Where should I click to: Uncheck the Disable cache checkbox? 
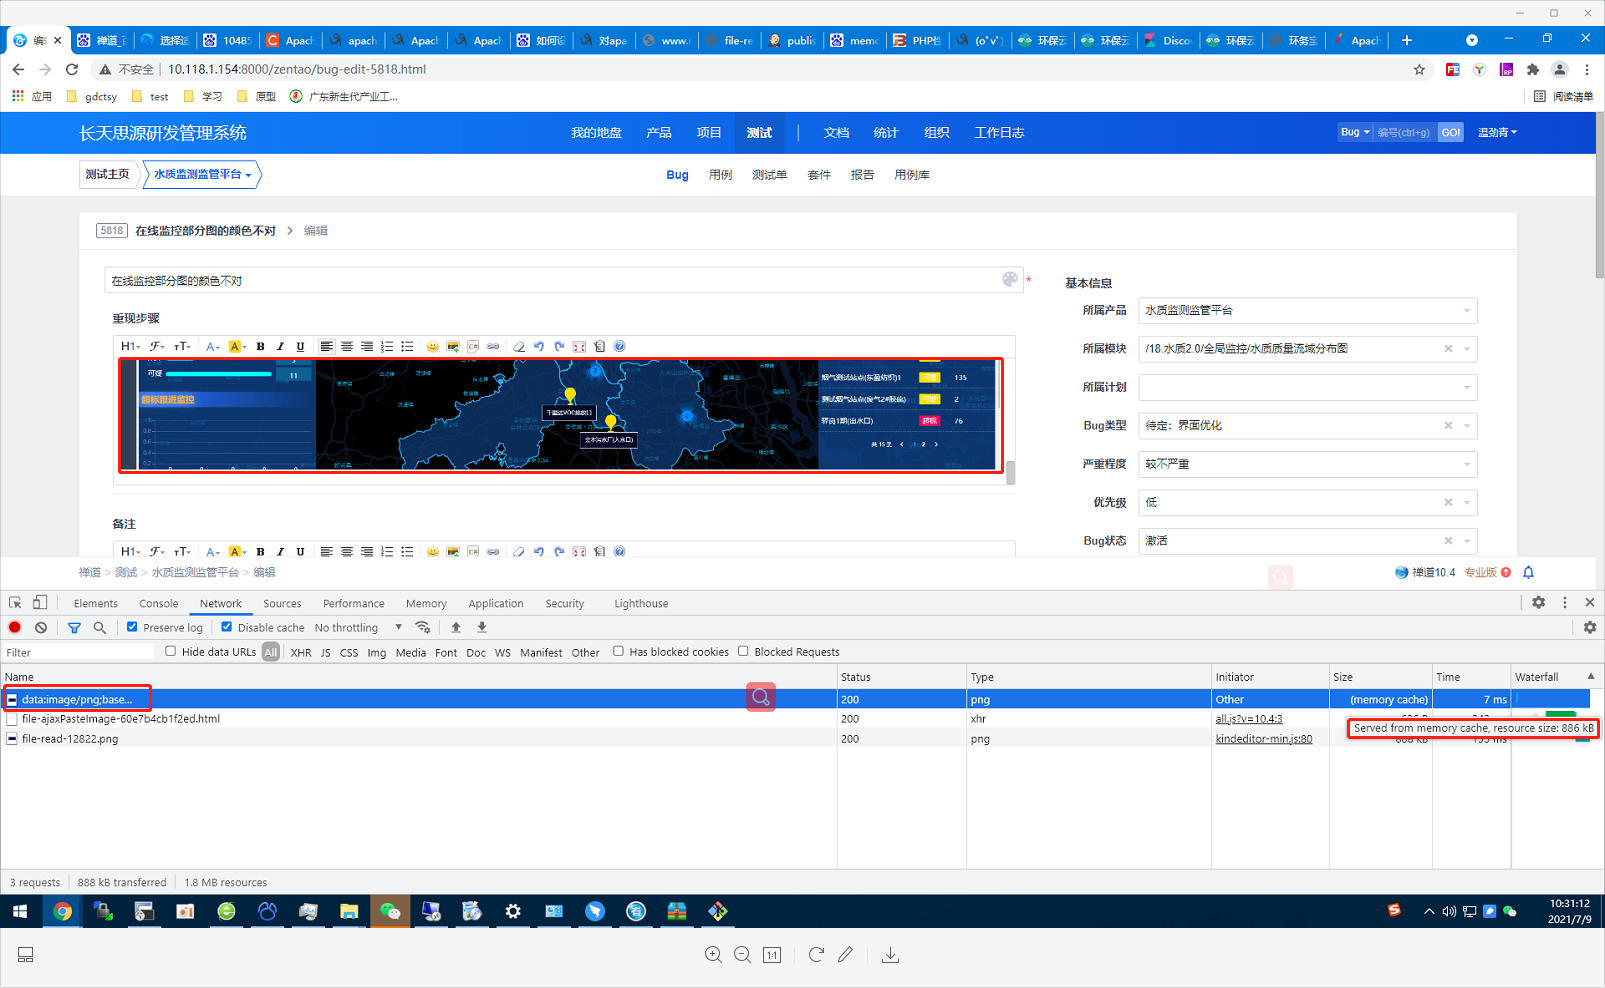point(227,627)
